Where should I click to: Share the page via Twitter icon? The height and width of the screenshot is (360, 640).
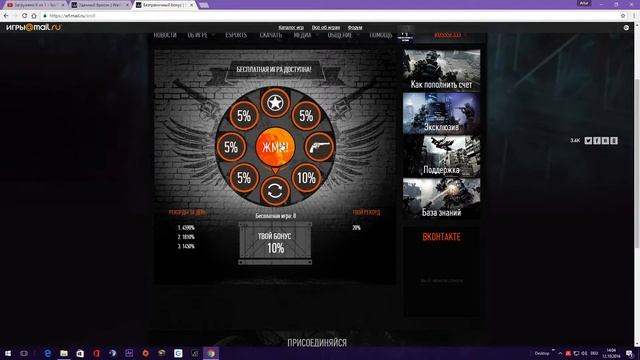(x=588, y=140)
